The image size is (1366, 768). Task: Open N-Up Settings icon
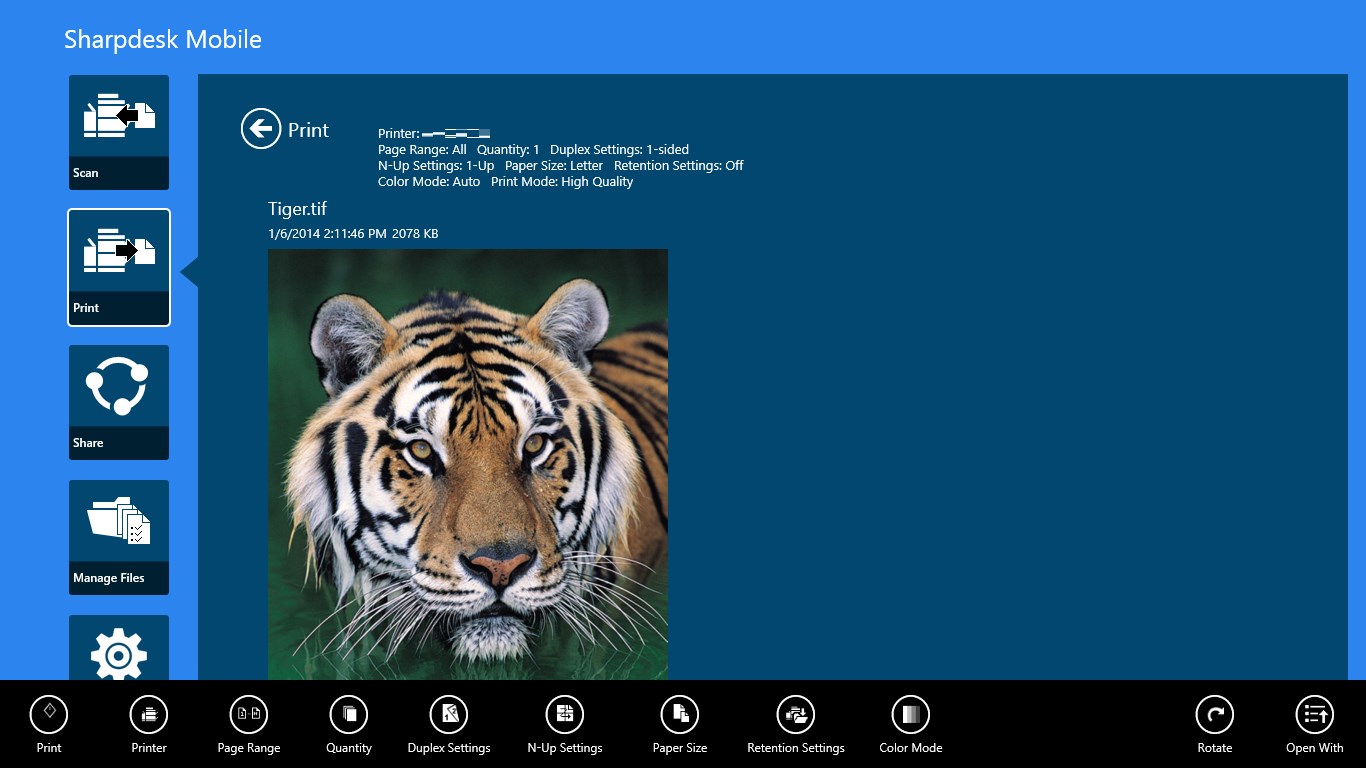point(565,714)
